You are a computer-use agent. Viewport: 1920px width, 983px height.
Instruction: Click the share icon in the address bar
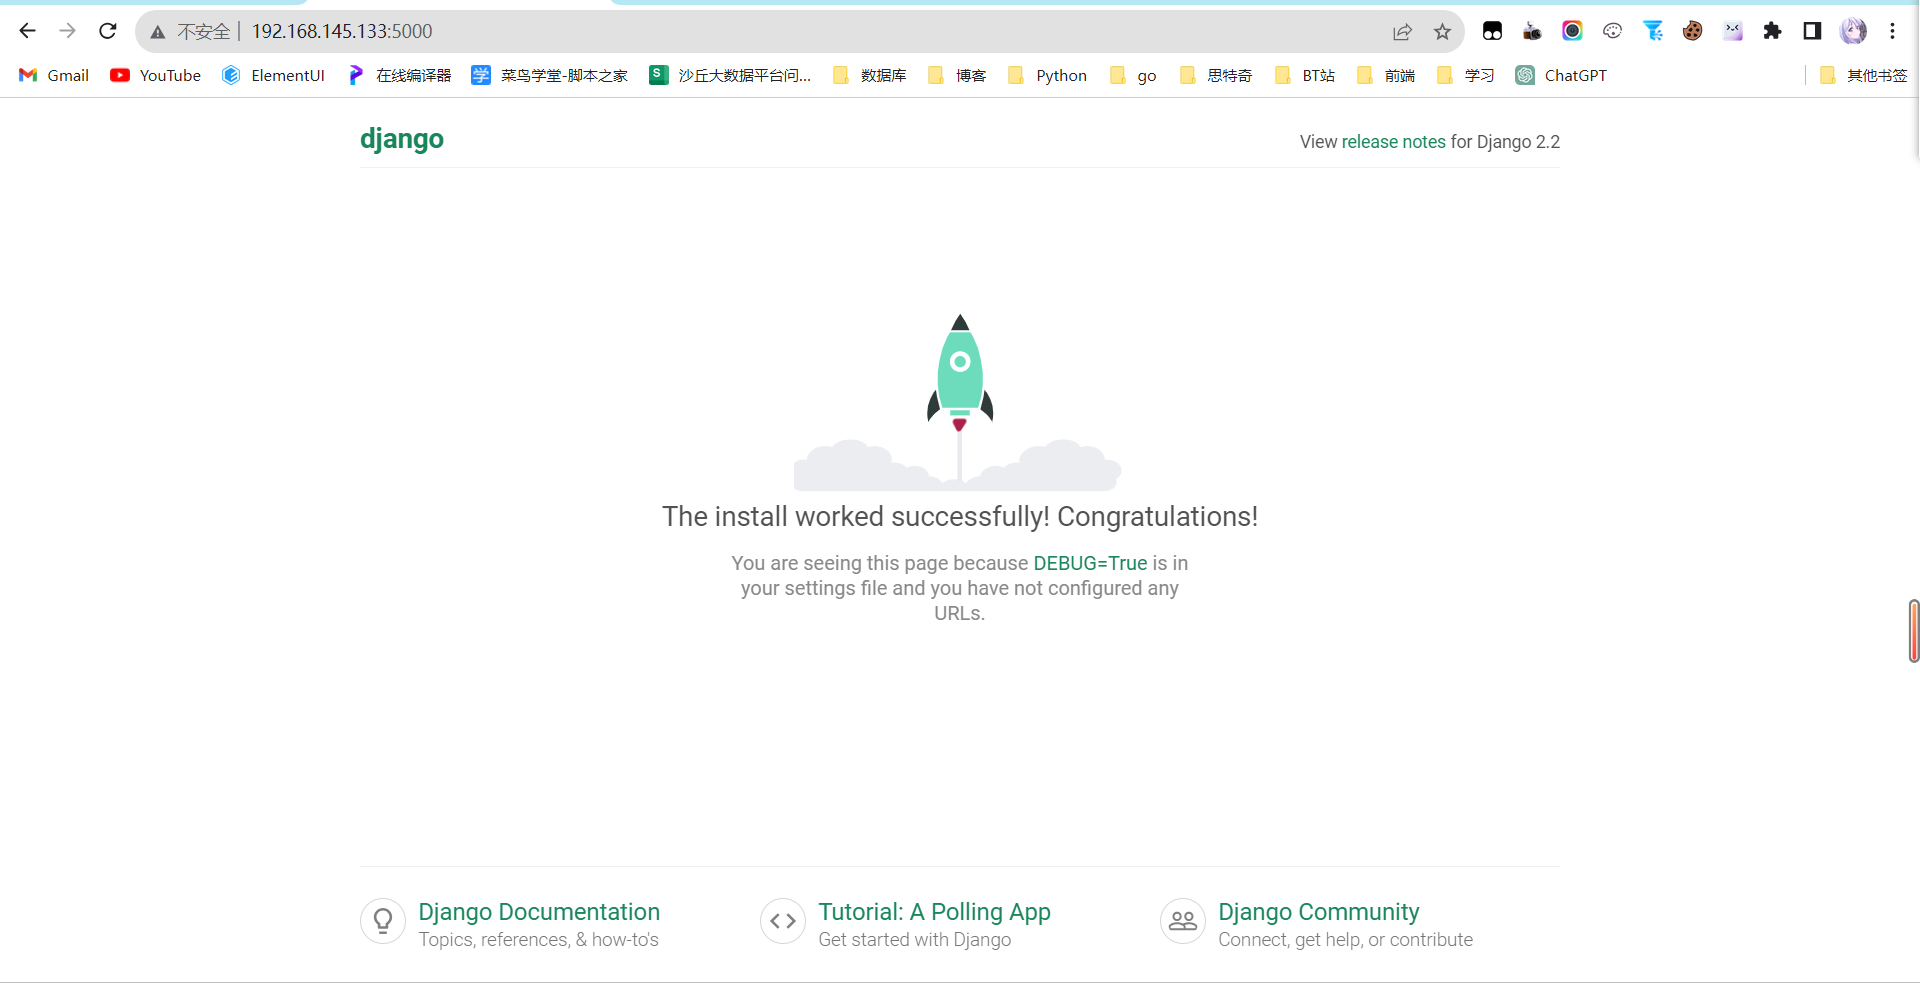click(x=1402, y=31)
